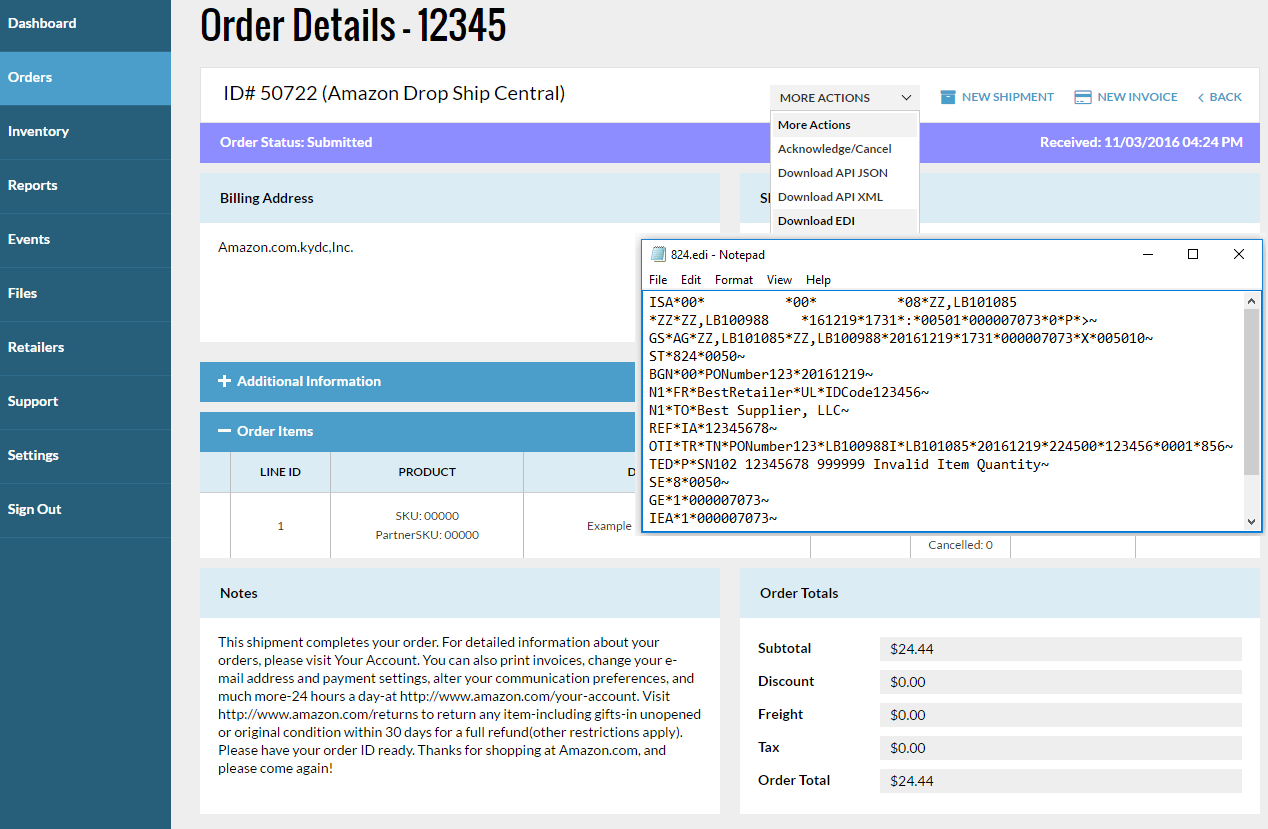Click the plus icon beside Additional Information

(225, 381)
